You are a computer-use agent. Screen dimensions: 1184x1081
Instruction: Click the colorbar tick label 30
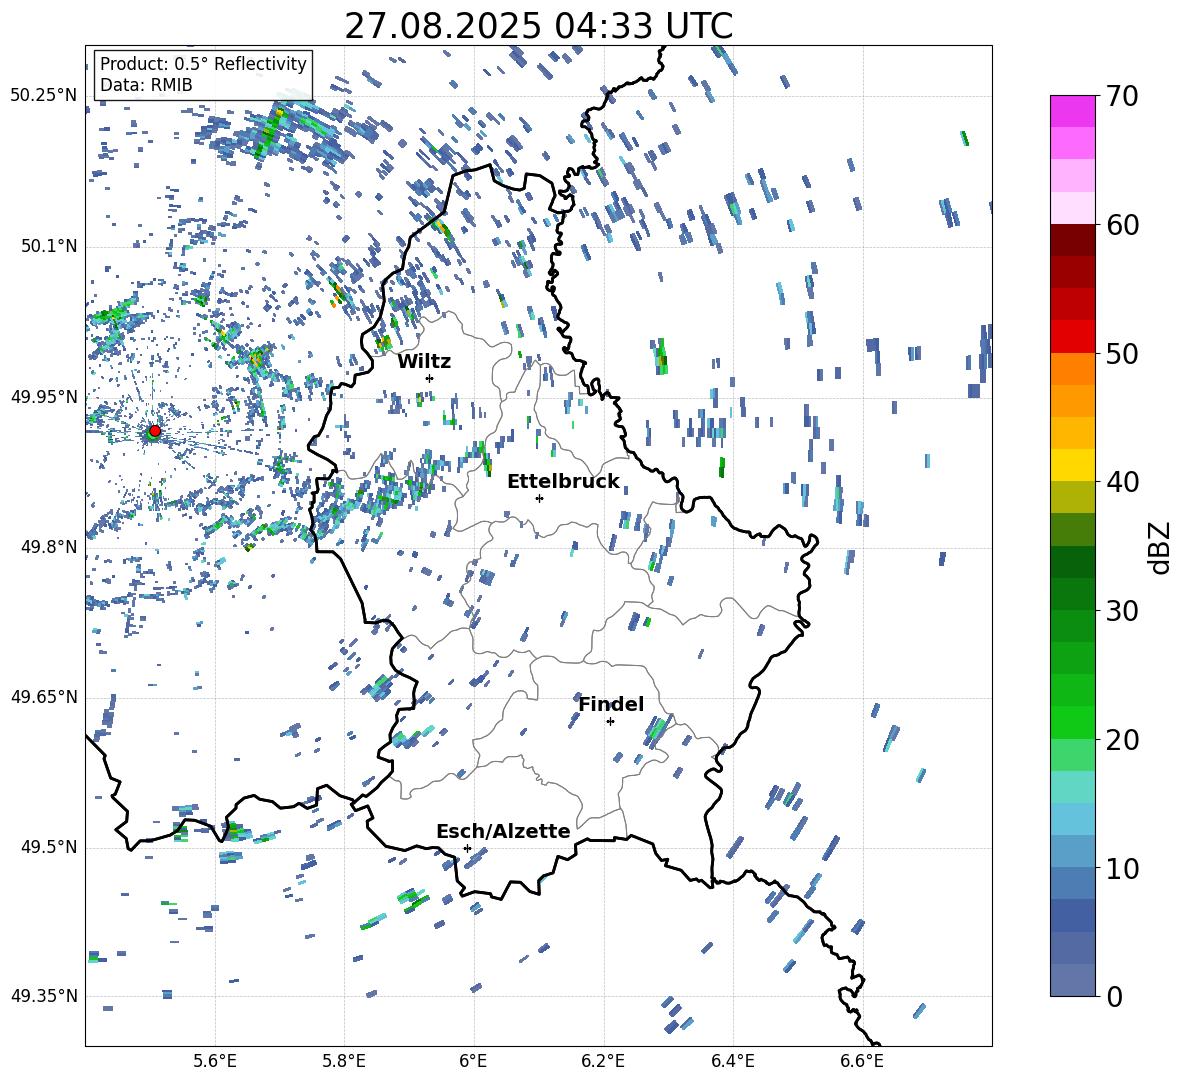(1122, 611)
